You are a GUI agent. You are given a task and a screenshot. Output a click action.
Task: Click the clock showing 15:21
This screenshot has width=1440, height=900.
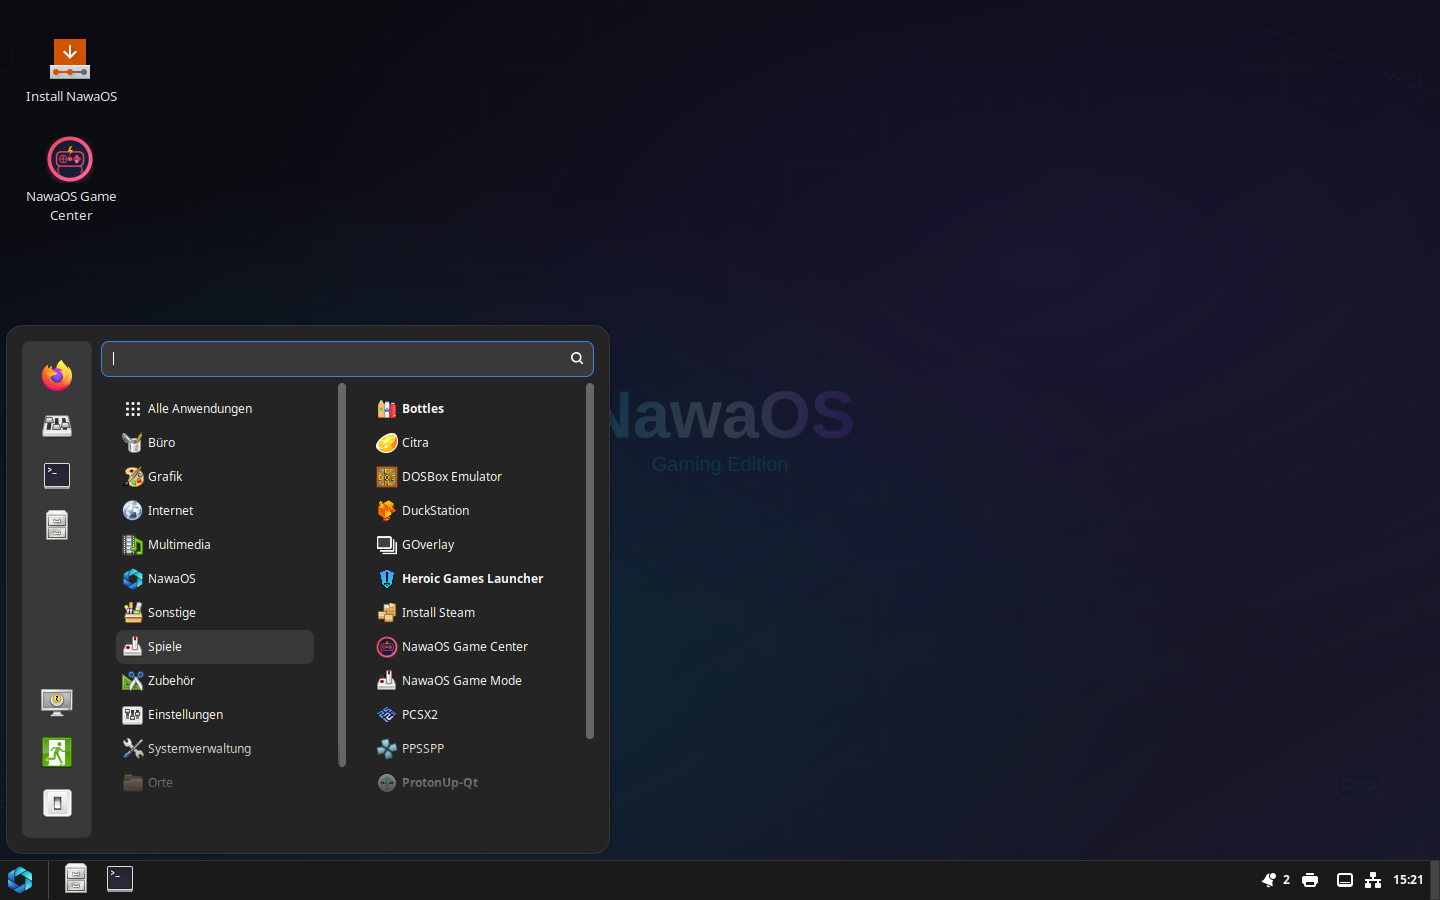[x=1408, y=880]
